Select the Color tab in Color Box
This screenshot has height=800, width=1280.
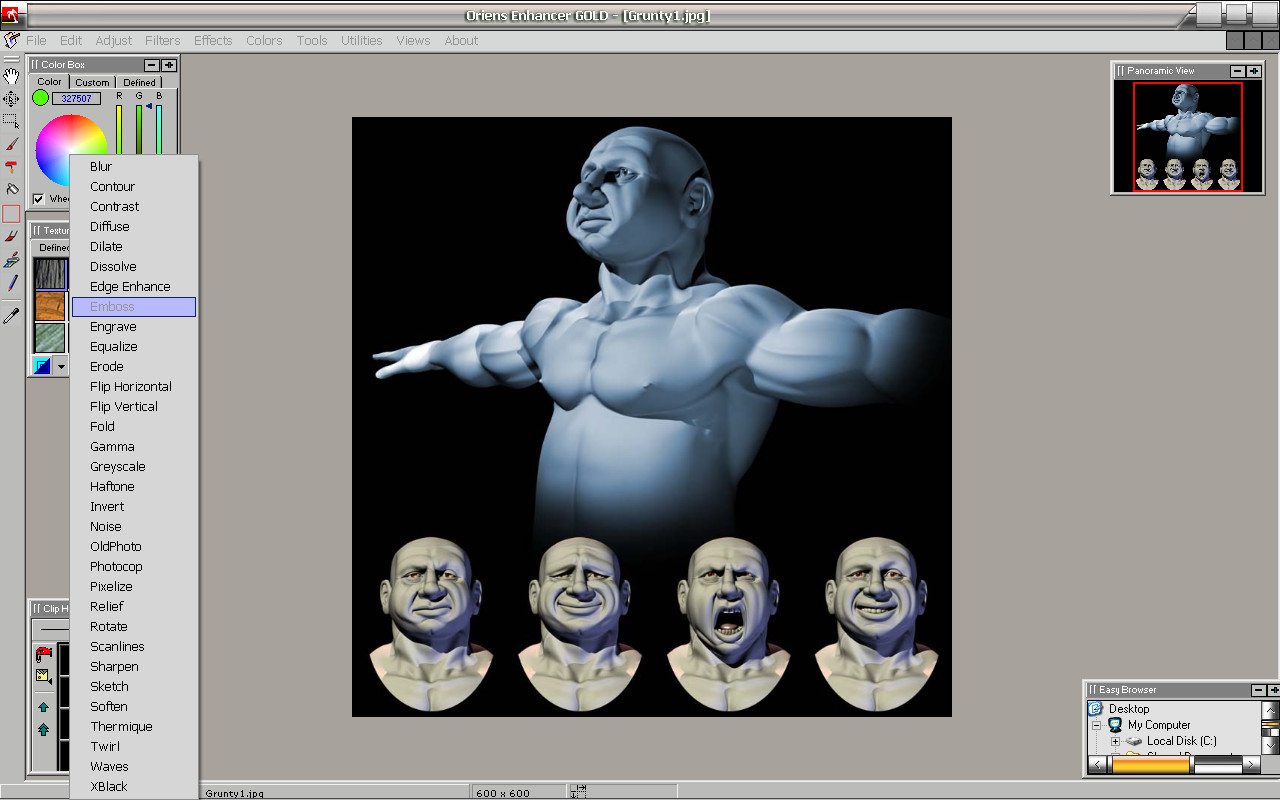[50, 82]
